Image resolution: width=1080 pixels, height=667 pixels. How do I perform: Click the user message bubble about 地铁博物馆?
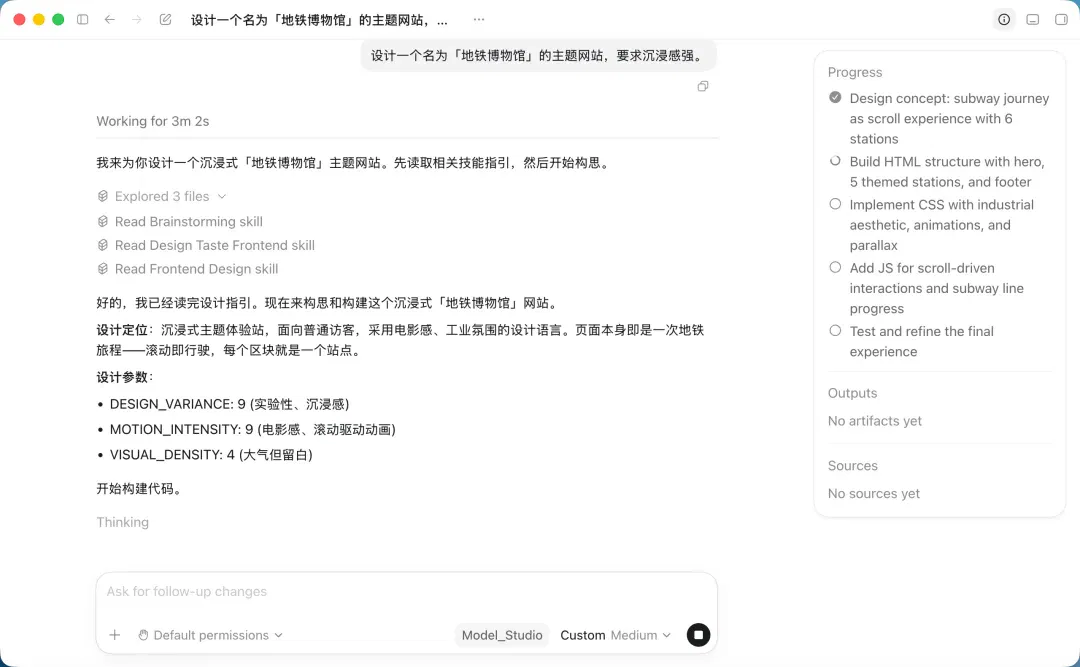(539, 56)
